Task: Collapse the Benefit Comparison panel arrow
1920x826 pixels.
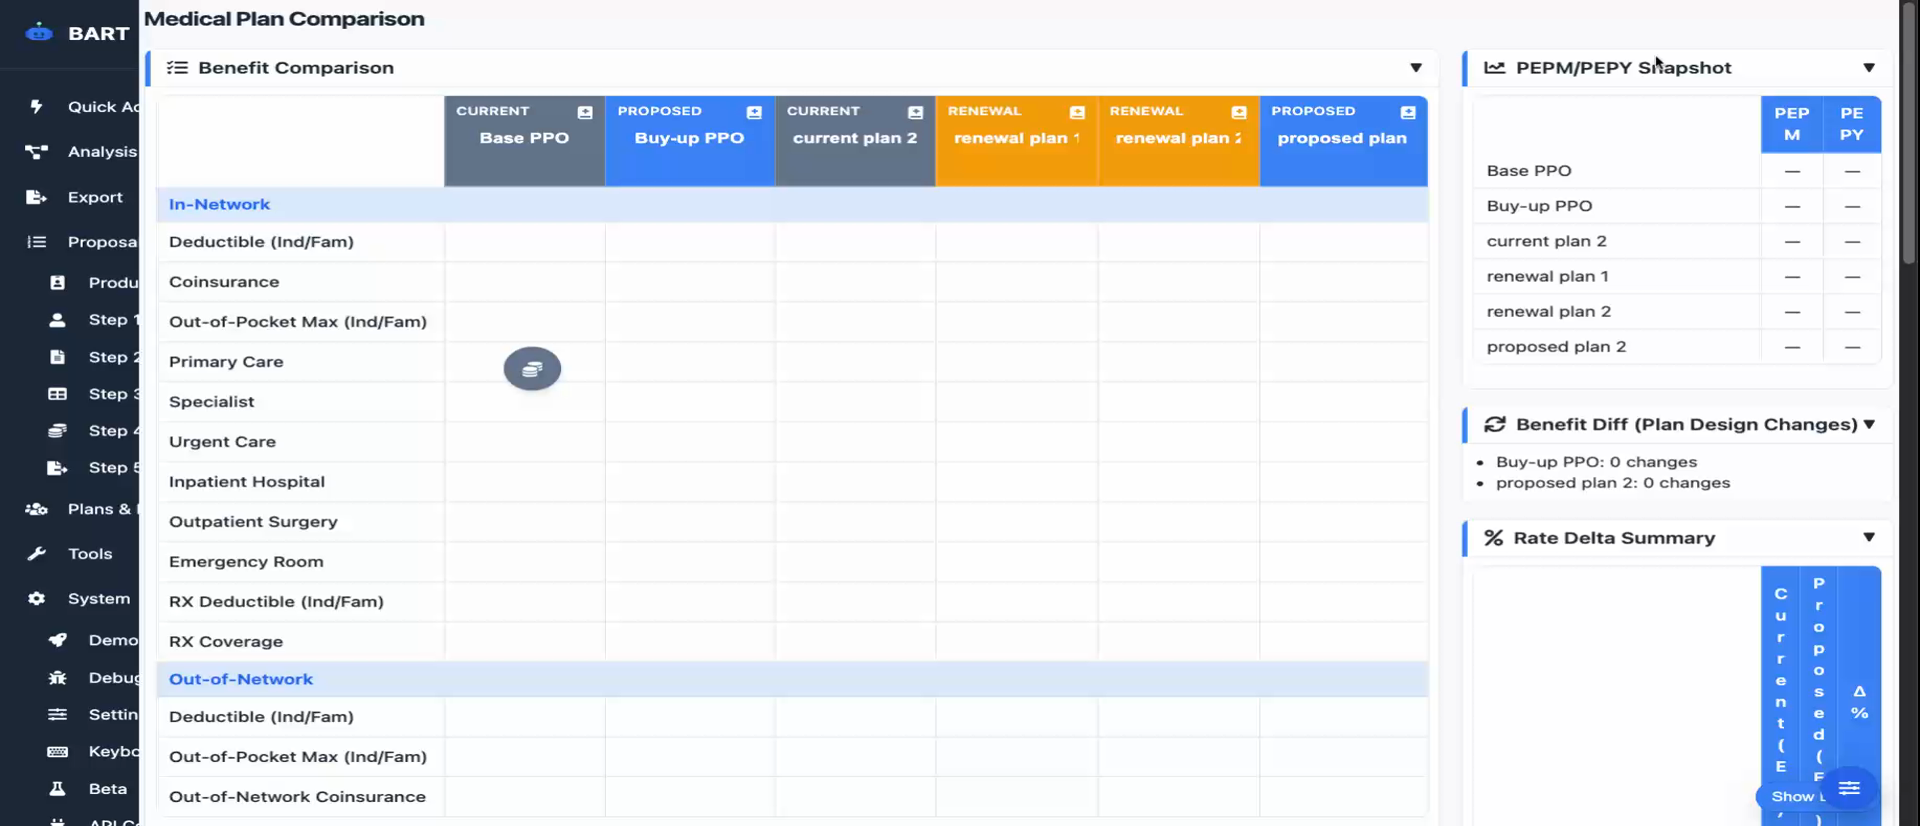Action: coord(1416,68)
